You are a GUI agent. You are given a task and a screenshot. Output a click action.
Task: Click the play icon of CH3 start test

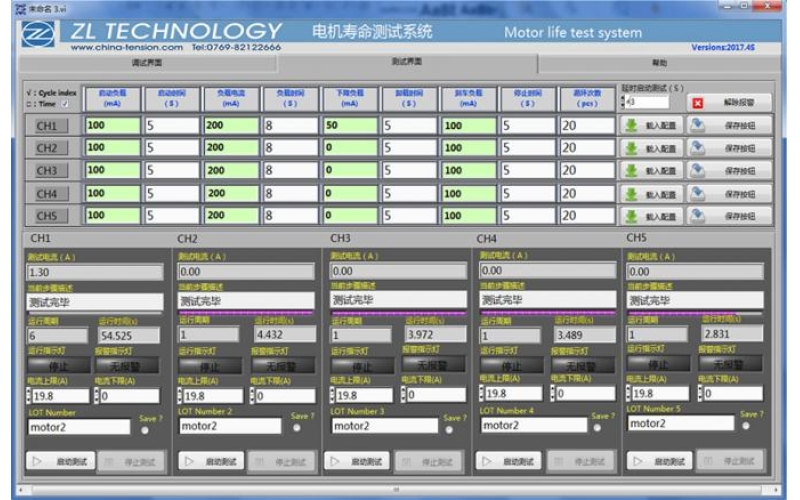(335, 461)
